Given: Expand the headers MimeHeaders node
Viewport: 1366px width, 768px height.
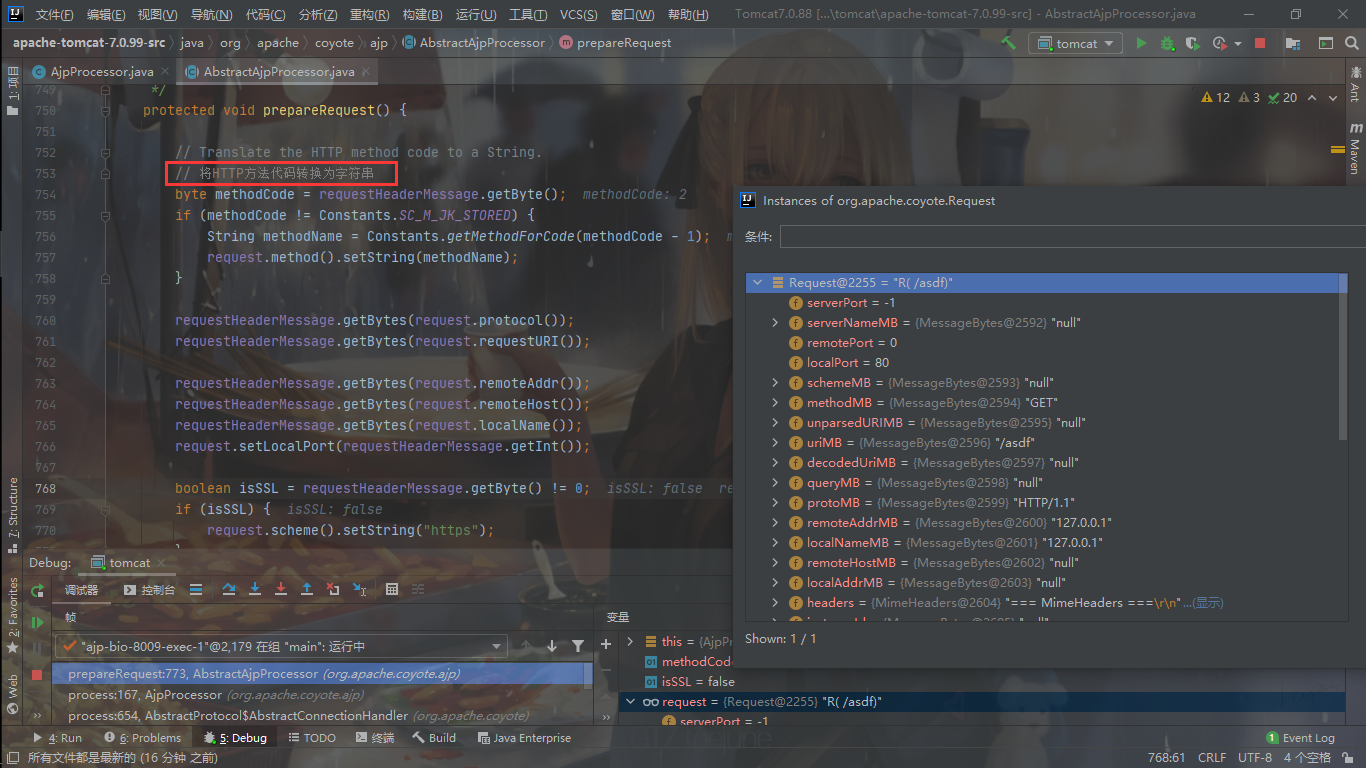Looking at the screenshot, I should point(776,603).
